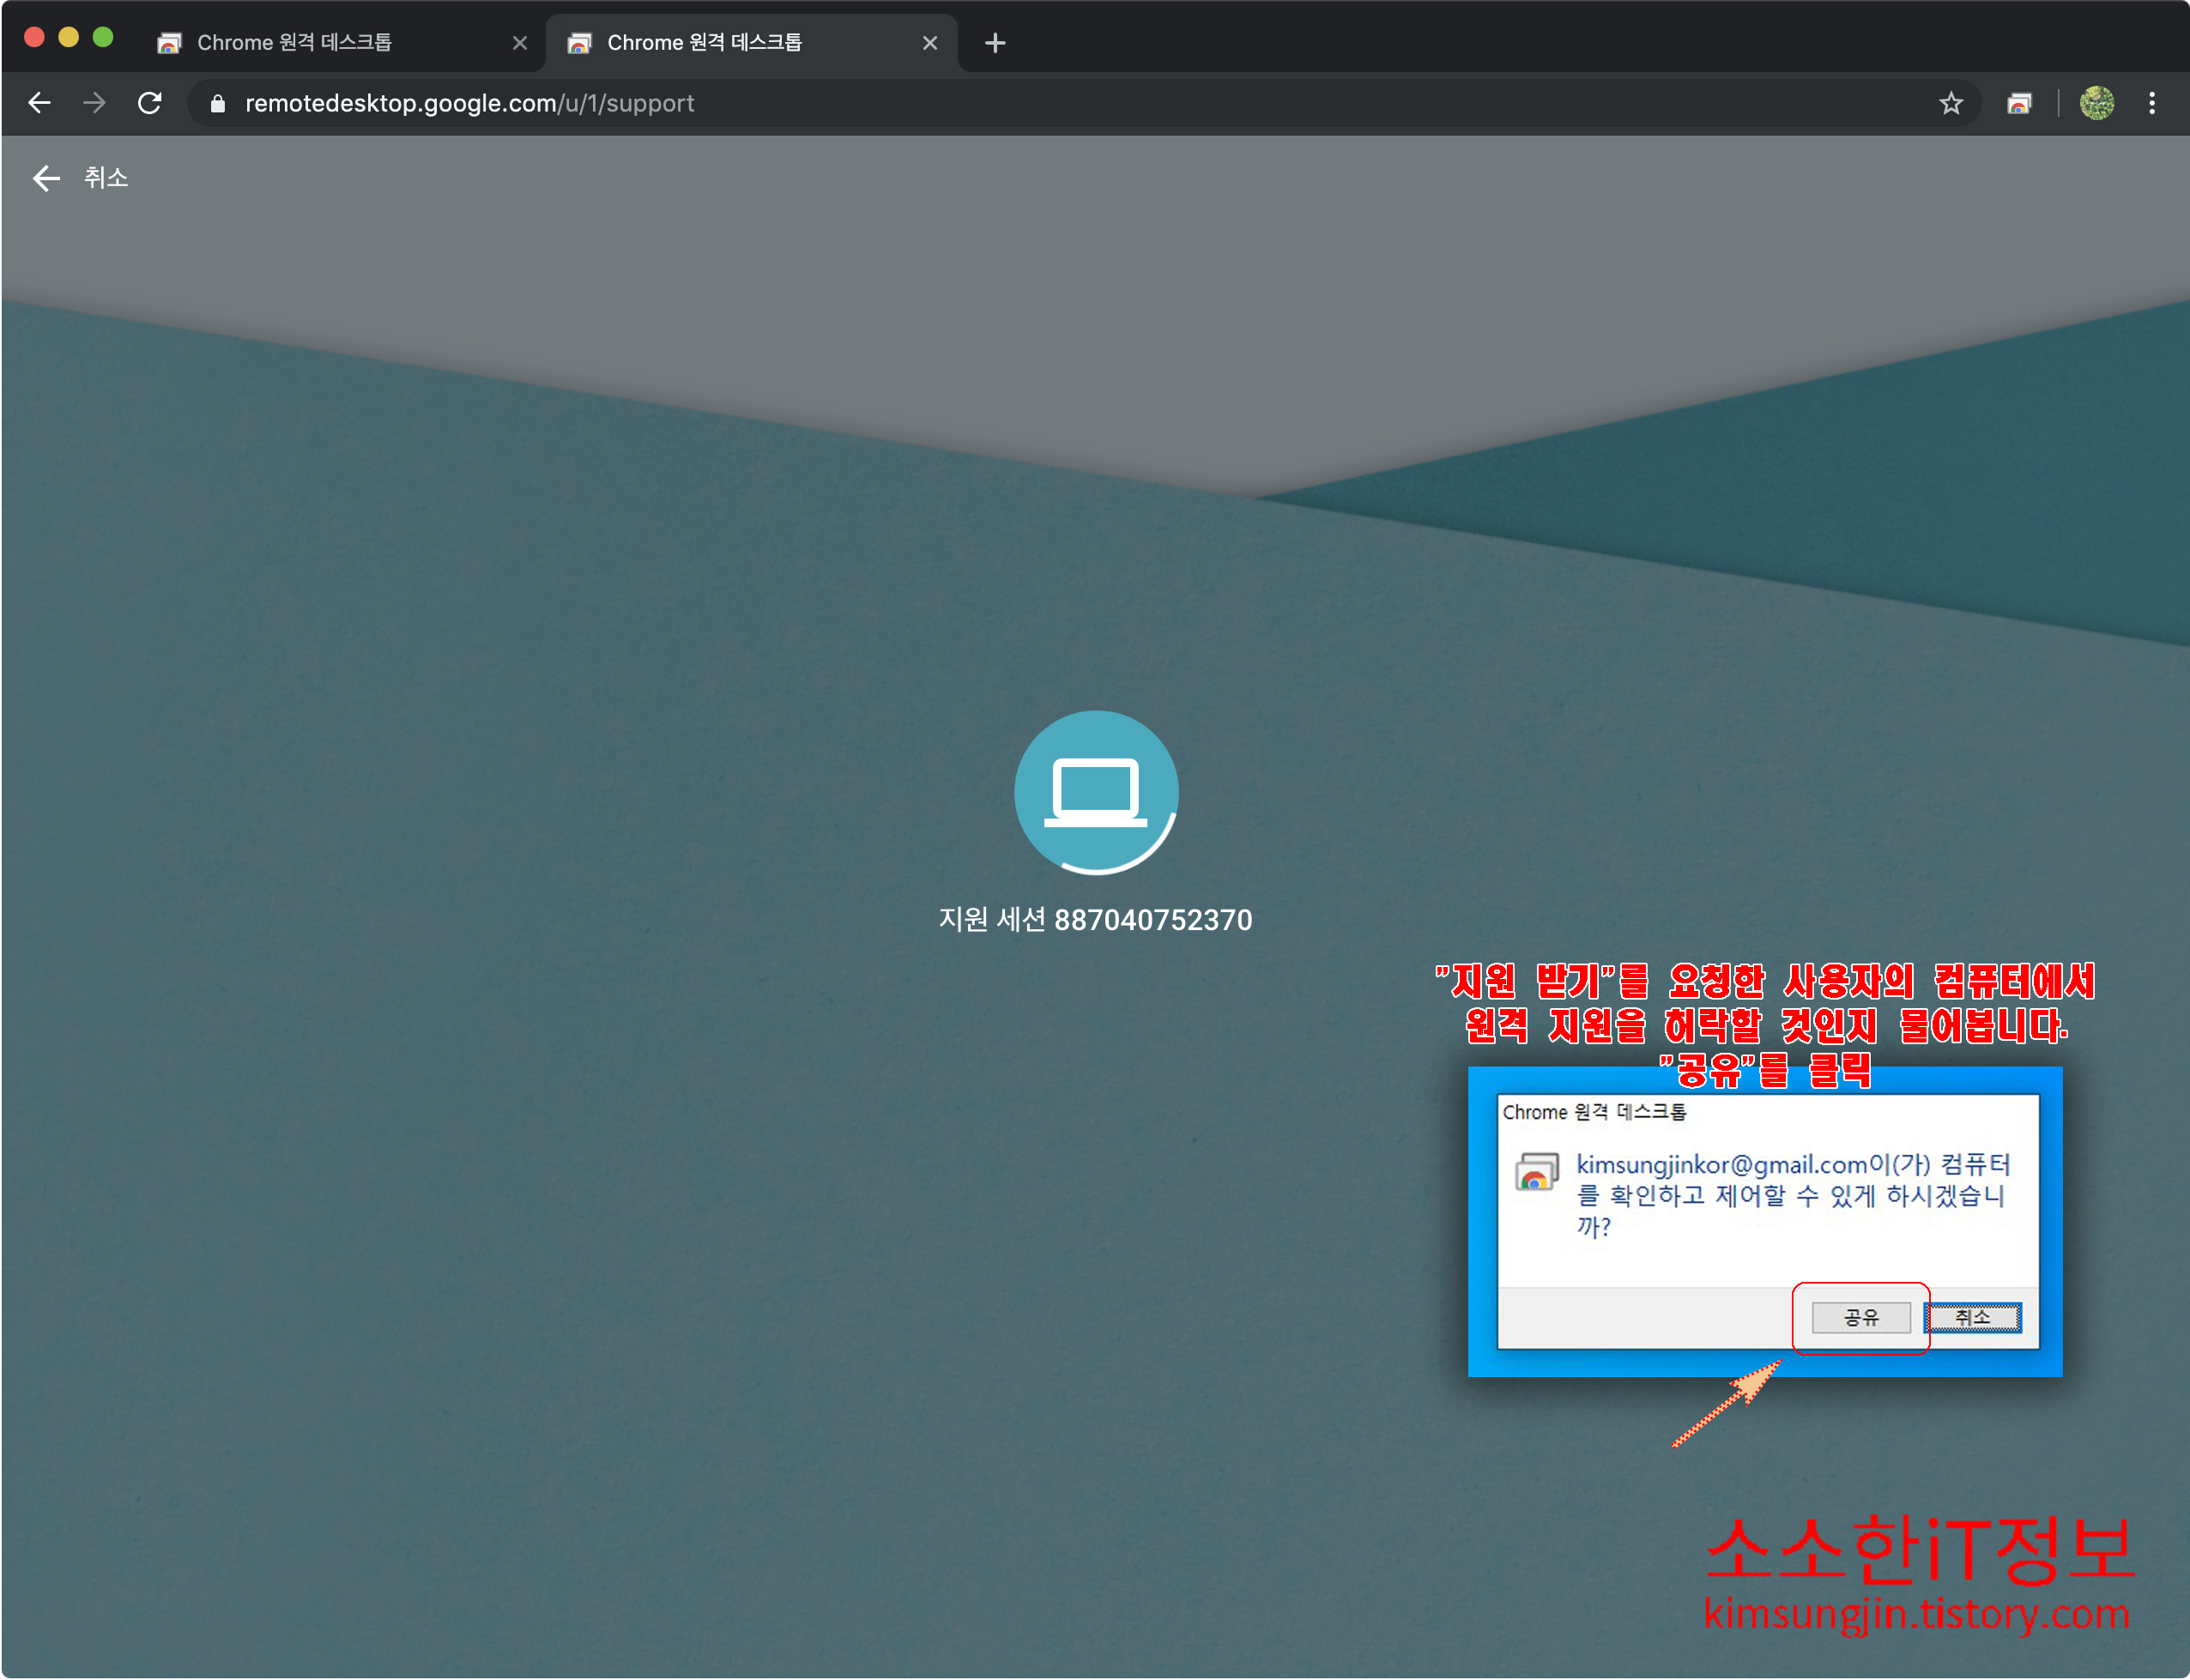Image resolution: width=2190 pixels, height=1680 pixels.
Task: Close the active browser tab
Action: pyautogui.click(x=929, y=43)
